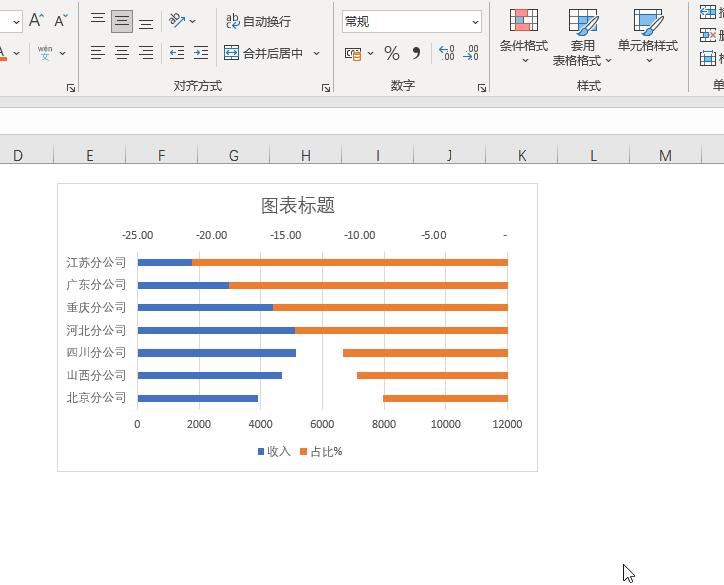Select column F header
The height and width of the screenshot is (585, 724).
162,156
